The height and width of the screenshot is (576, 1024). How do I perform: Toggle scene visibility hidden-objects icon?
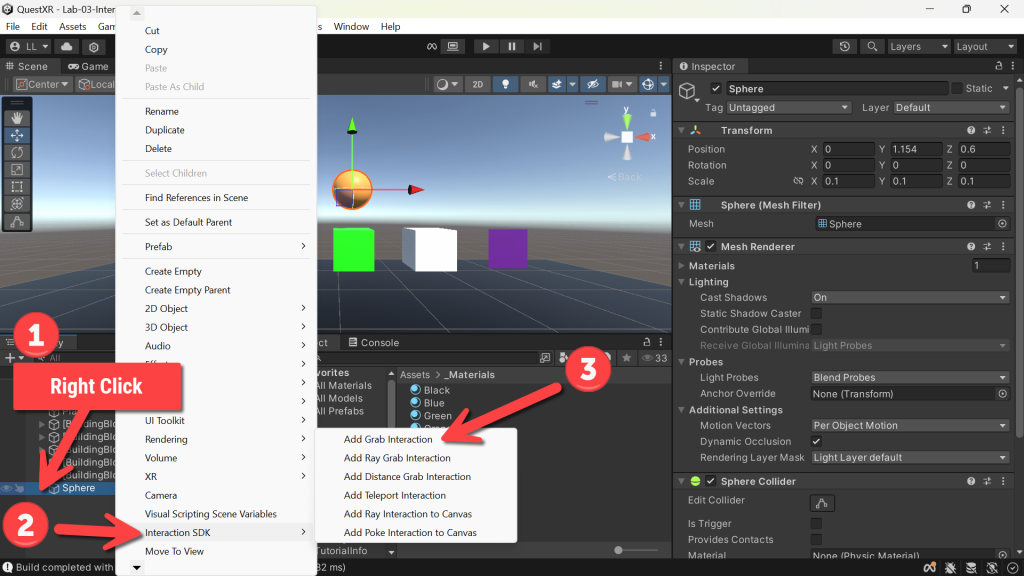coord(592,84)
